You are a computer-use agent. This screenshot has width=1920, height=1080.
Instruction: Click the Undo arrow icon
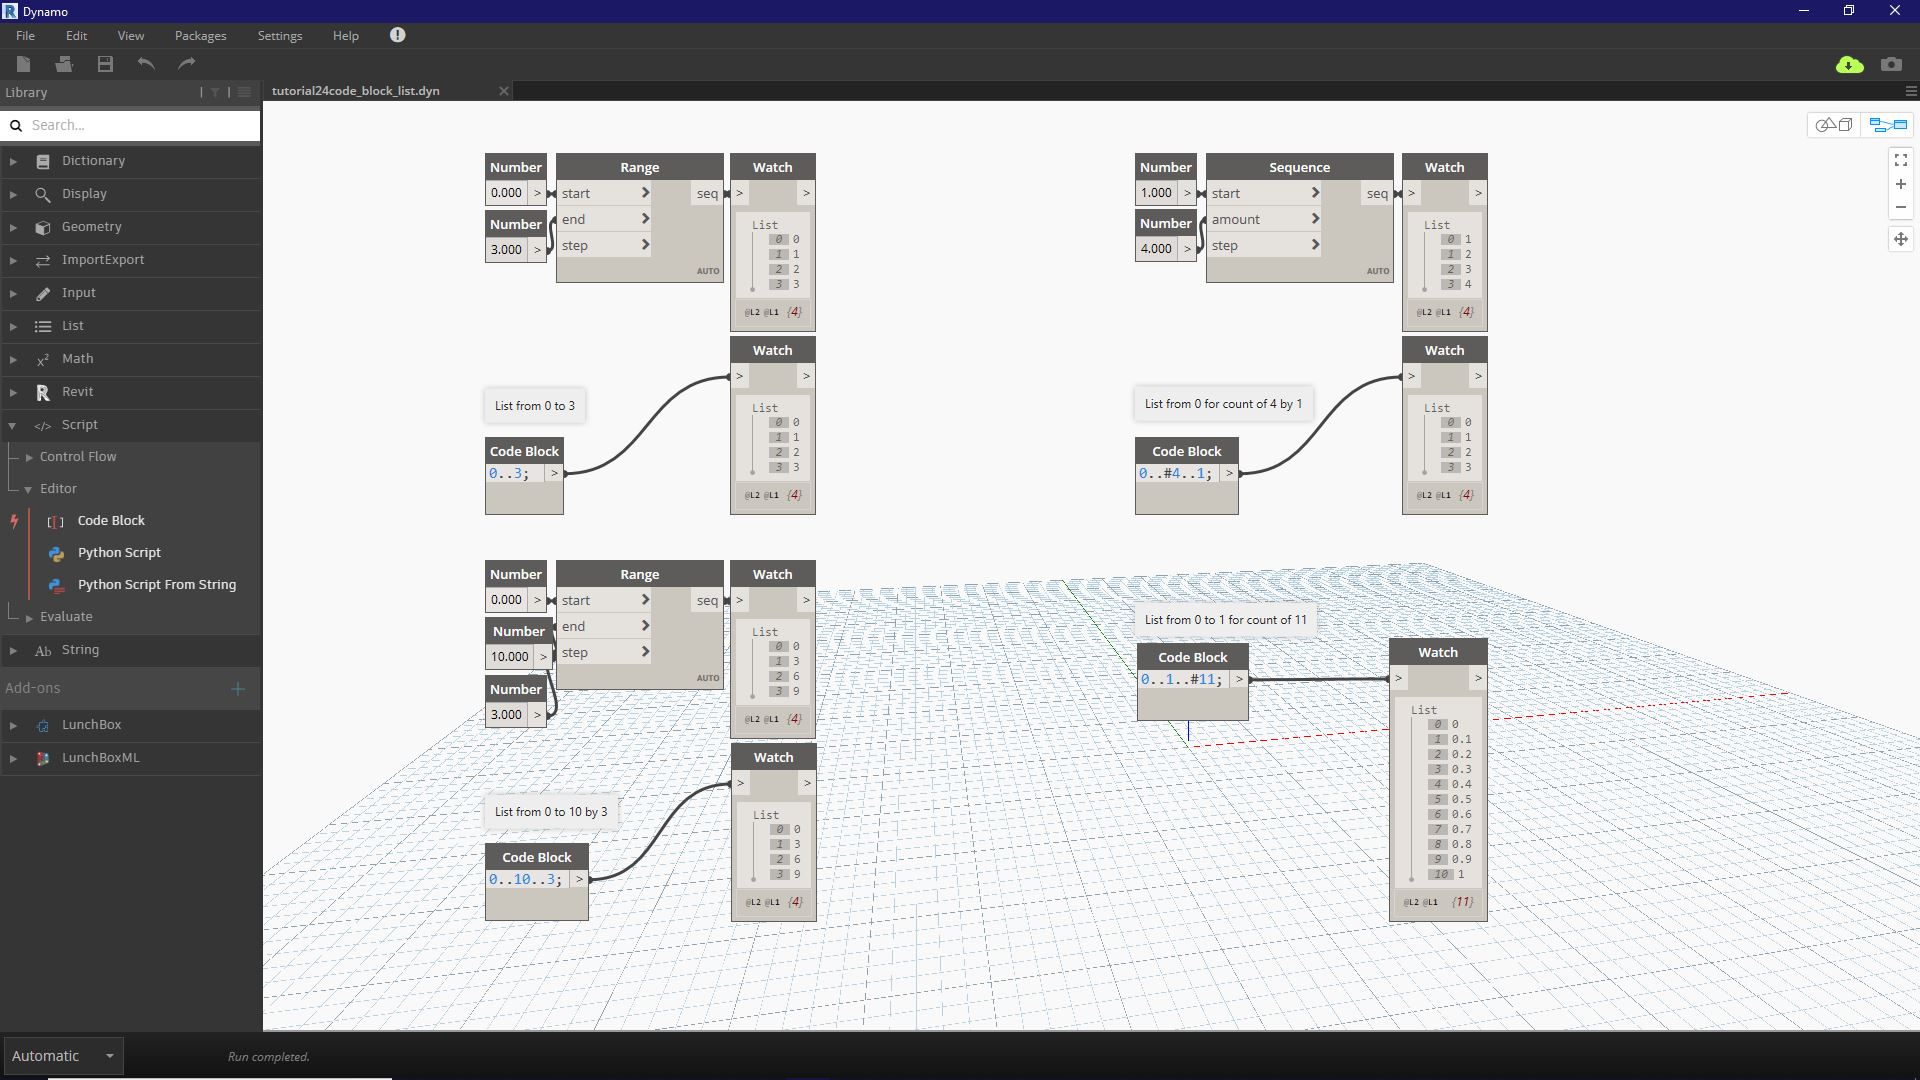coord(146,64)
